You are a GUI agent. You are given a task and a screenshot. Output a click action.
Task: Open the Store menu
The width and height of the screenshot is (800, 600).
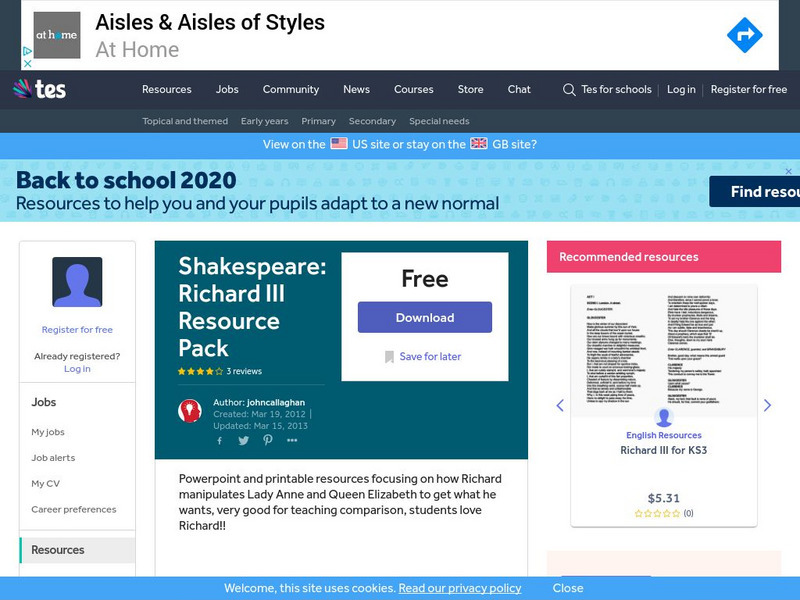(x=470, y=89)
